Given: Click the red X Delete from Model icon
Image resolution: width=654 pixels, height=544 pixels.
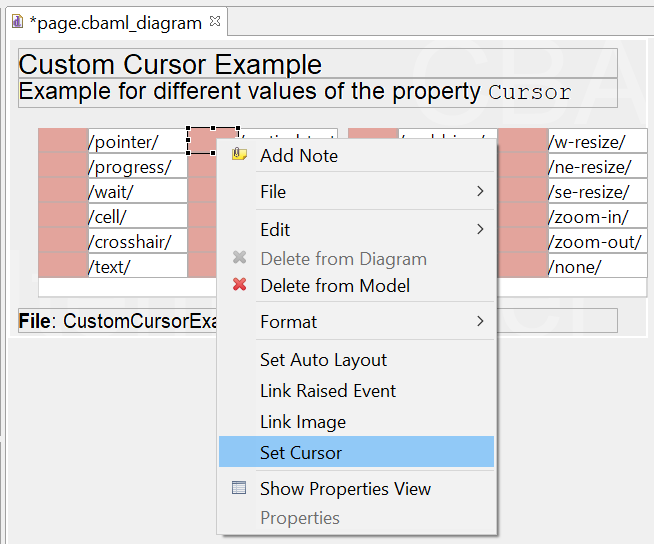Looking at the screenshot, I should (x=239, y=285).
